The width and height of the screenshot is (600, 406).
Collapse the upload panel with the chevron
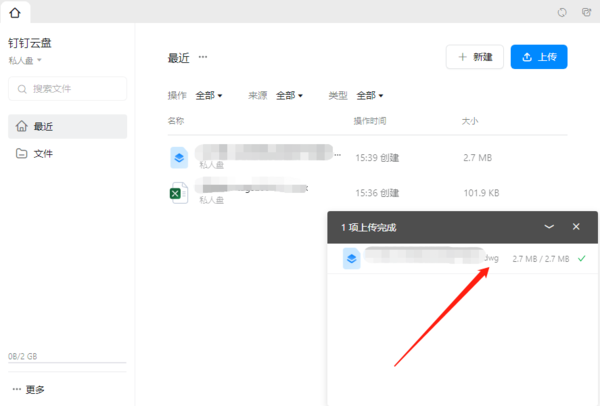[x=549, y=227]
